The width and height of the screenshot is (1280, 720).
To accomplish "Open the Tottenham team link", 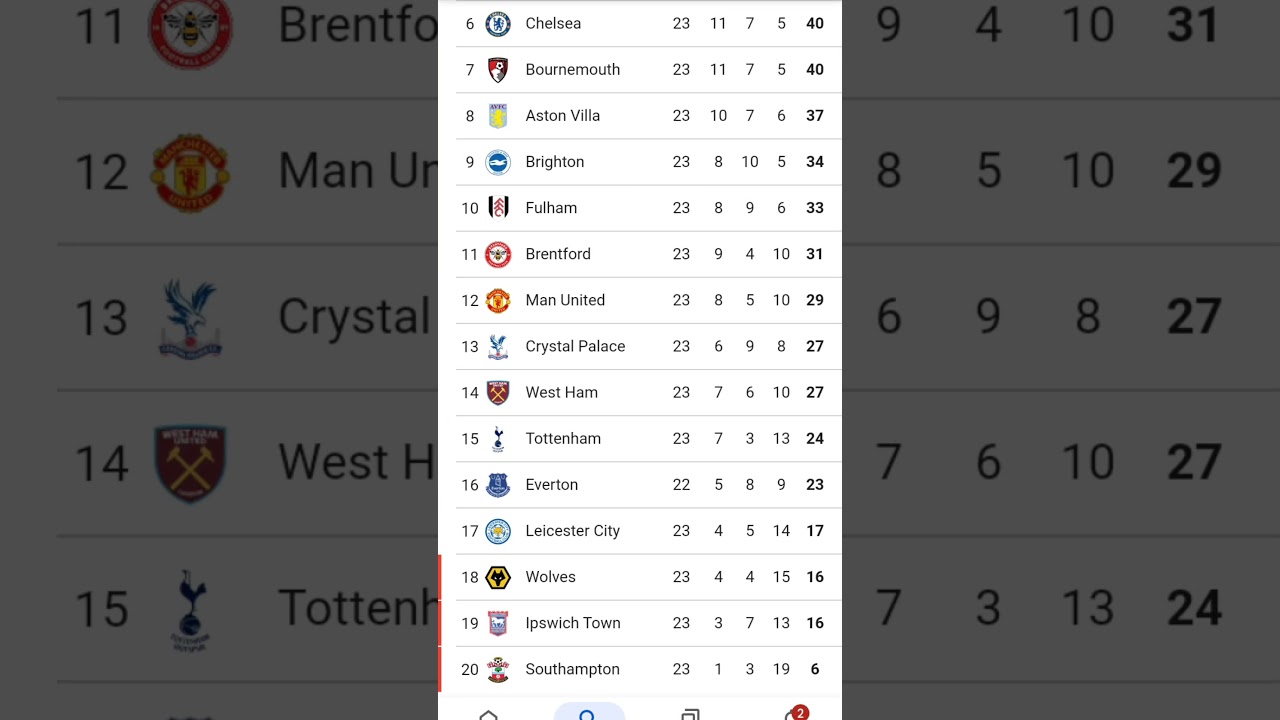I will [563, 438].
